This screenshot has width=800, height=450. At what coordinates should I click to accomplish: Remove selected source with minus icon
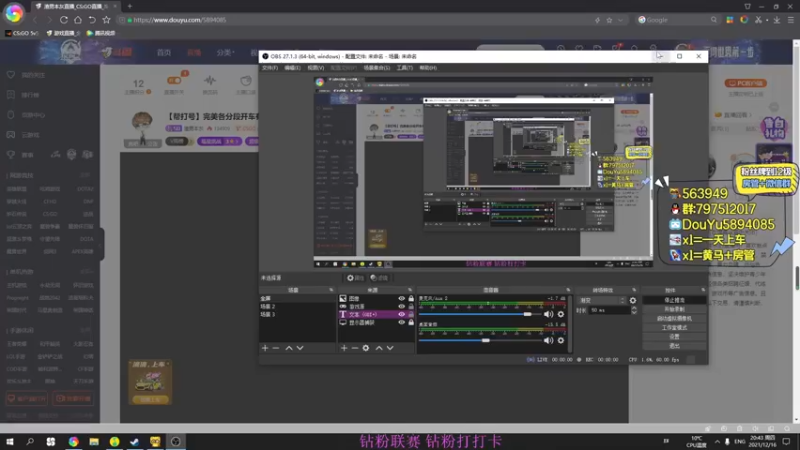[355, 348]
